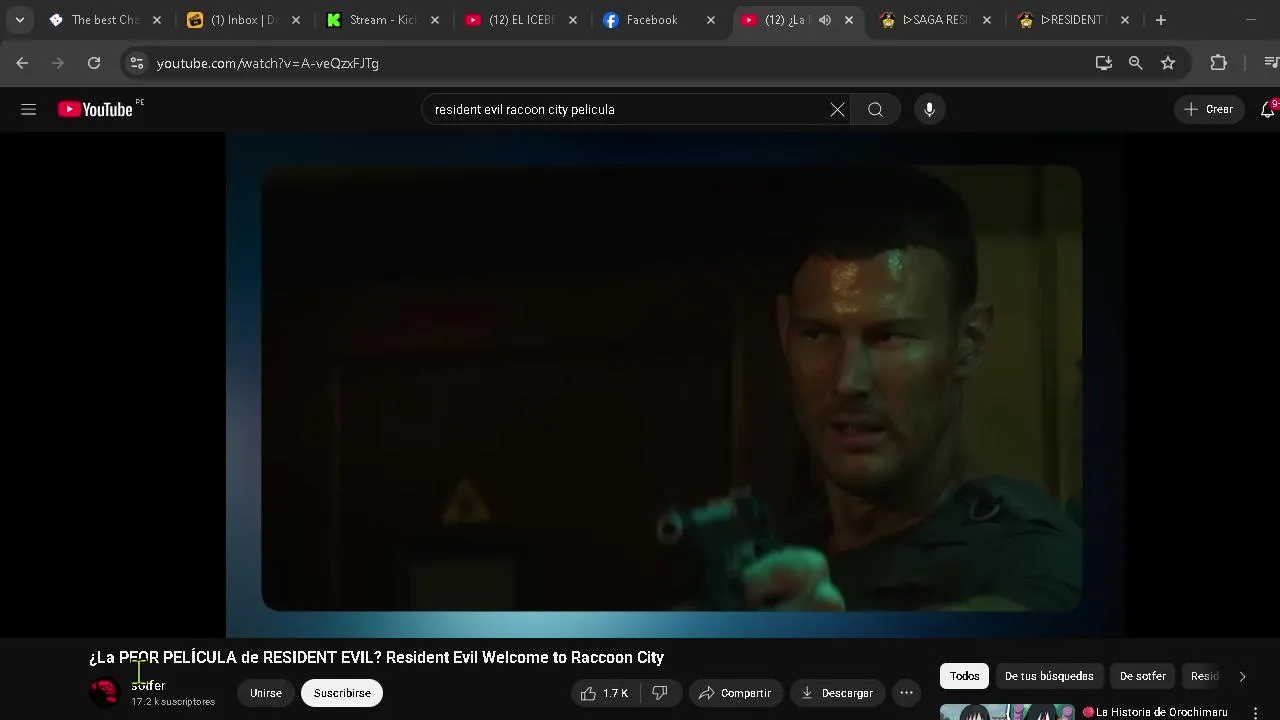The image size is (1280, 720).
Task: Switch to the RESIDENT tab
Action: (x=1073, y=20)
